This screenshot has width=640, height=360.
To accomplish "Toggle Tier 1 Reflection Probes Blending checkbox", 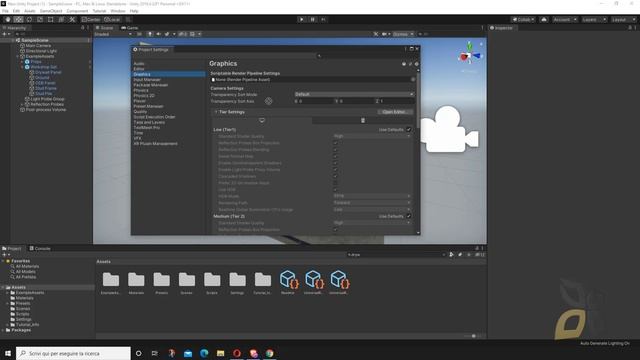I will click(x=336, y=150).
